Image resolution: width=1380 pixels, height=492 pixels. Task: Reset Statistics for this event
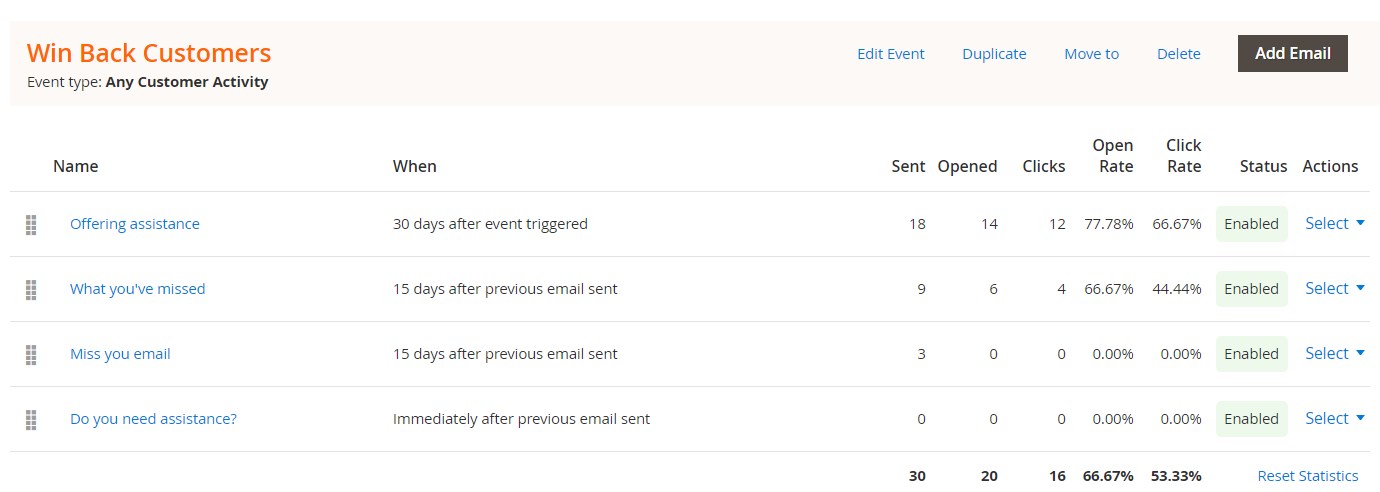pyautogui.click(x=1307, y=476)
